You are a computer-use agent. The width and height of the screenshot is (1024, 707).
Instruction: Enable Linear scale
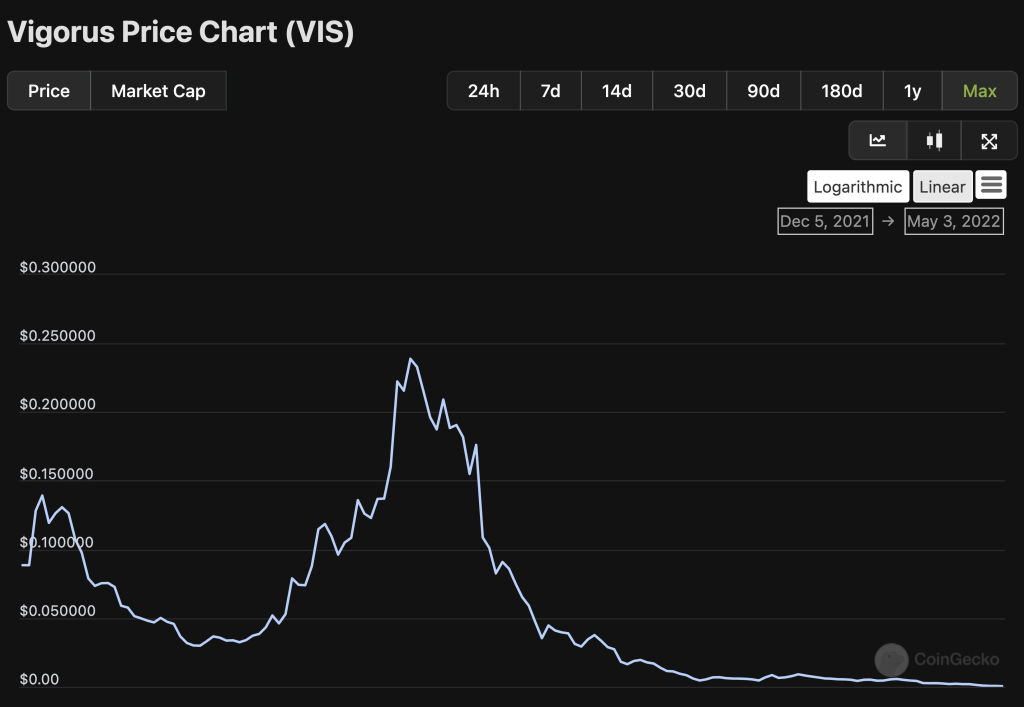click(942, 187)
